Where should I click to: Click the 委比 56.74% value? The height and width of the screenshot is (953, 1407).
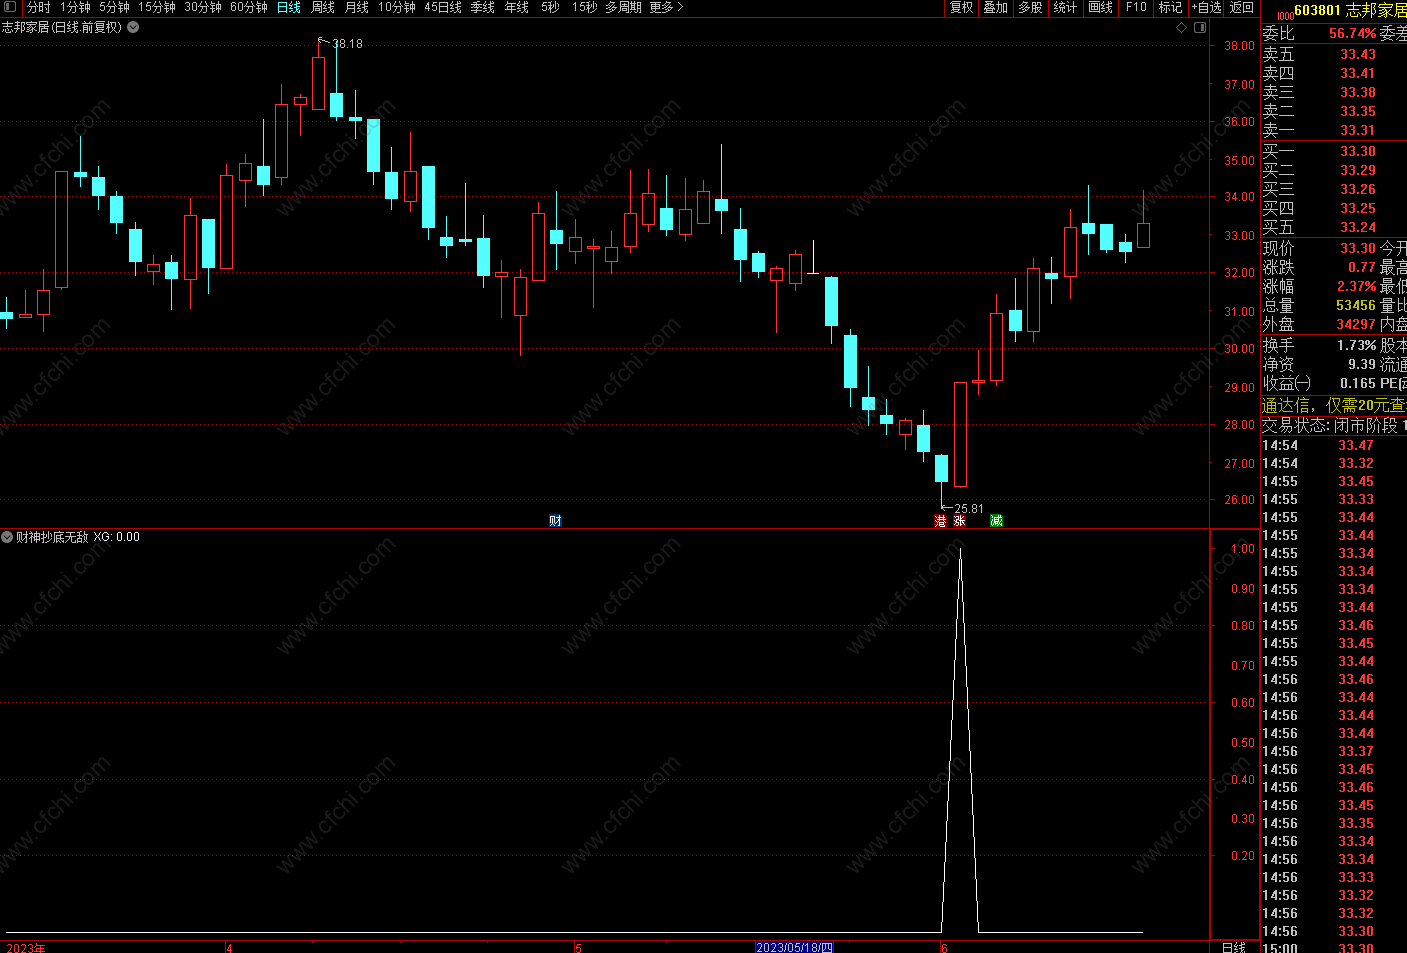tap(1352, 33)
